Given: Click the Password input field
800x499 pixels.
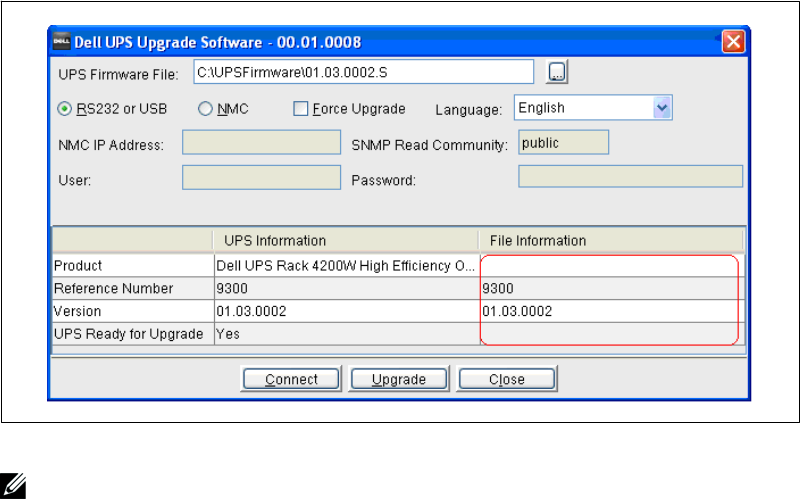Looking at the screenshot, I should (630, 177).
